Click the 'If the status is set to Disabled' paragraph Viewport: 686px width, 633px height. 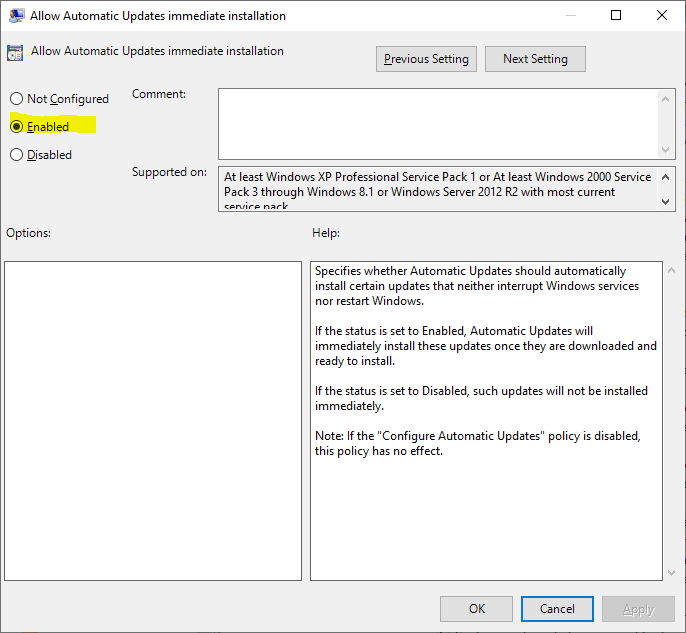pos(481,398)
